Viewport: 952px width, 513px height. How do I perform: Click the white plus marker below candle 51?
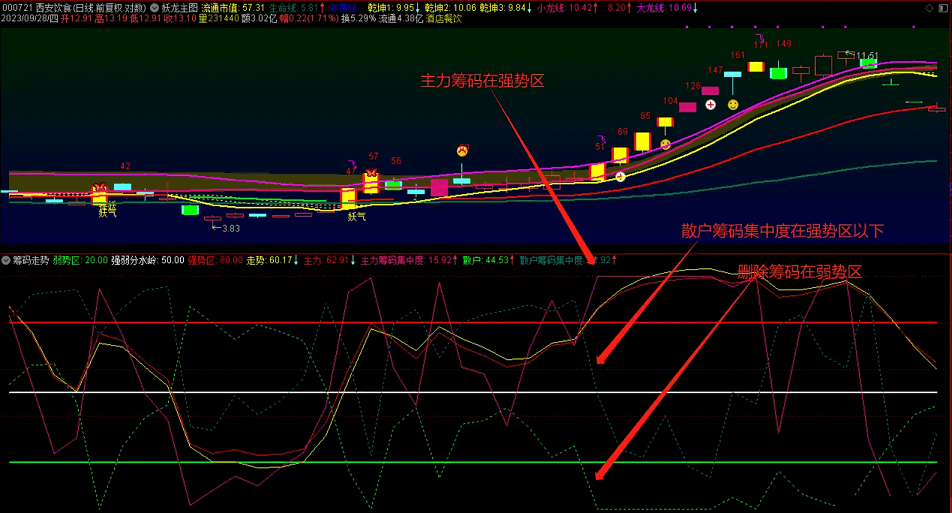(620, 177)
